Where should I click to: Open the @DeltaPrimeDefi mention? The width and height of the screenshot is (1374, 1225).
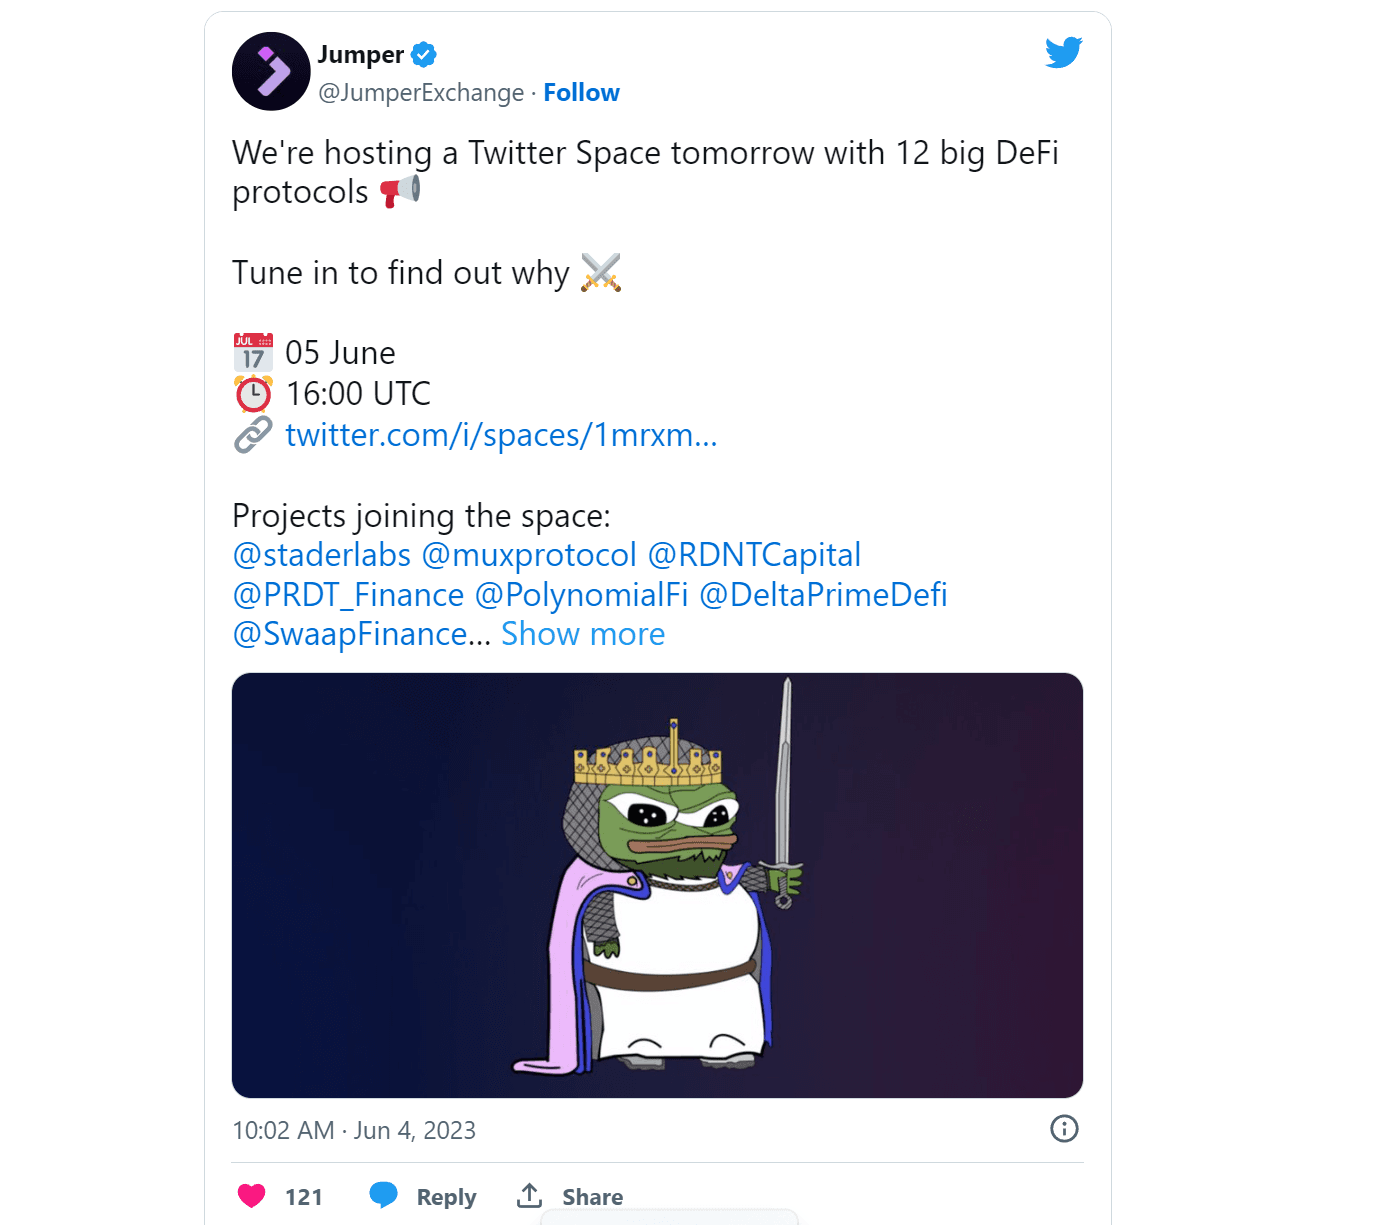[823, 595]
